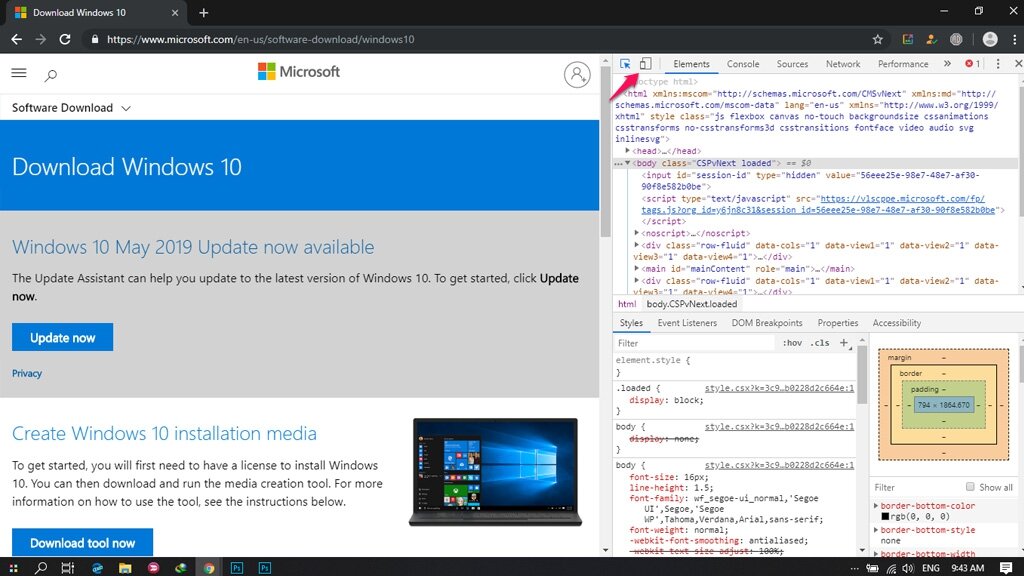1024x576 pixels.
Task: Open the Network tab
Action: [843, 64]
